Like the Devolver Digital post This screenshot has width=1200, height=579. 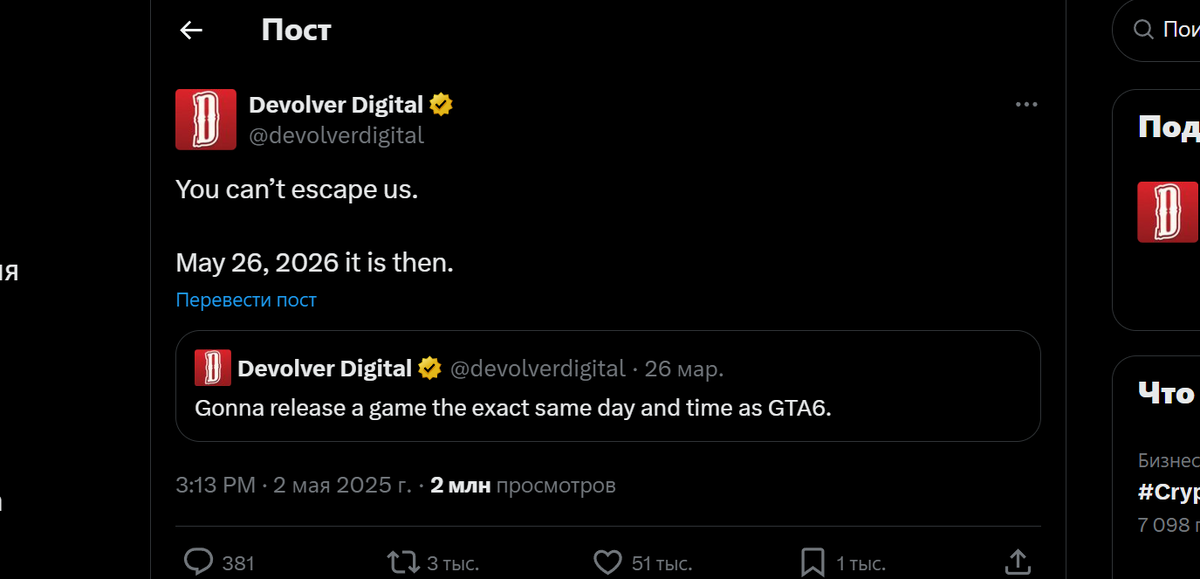(x=608, y=562)
